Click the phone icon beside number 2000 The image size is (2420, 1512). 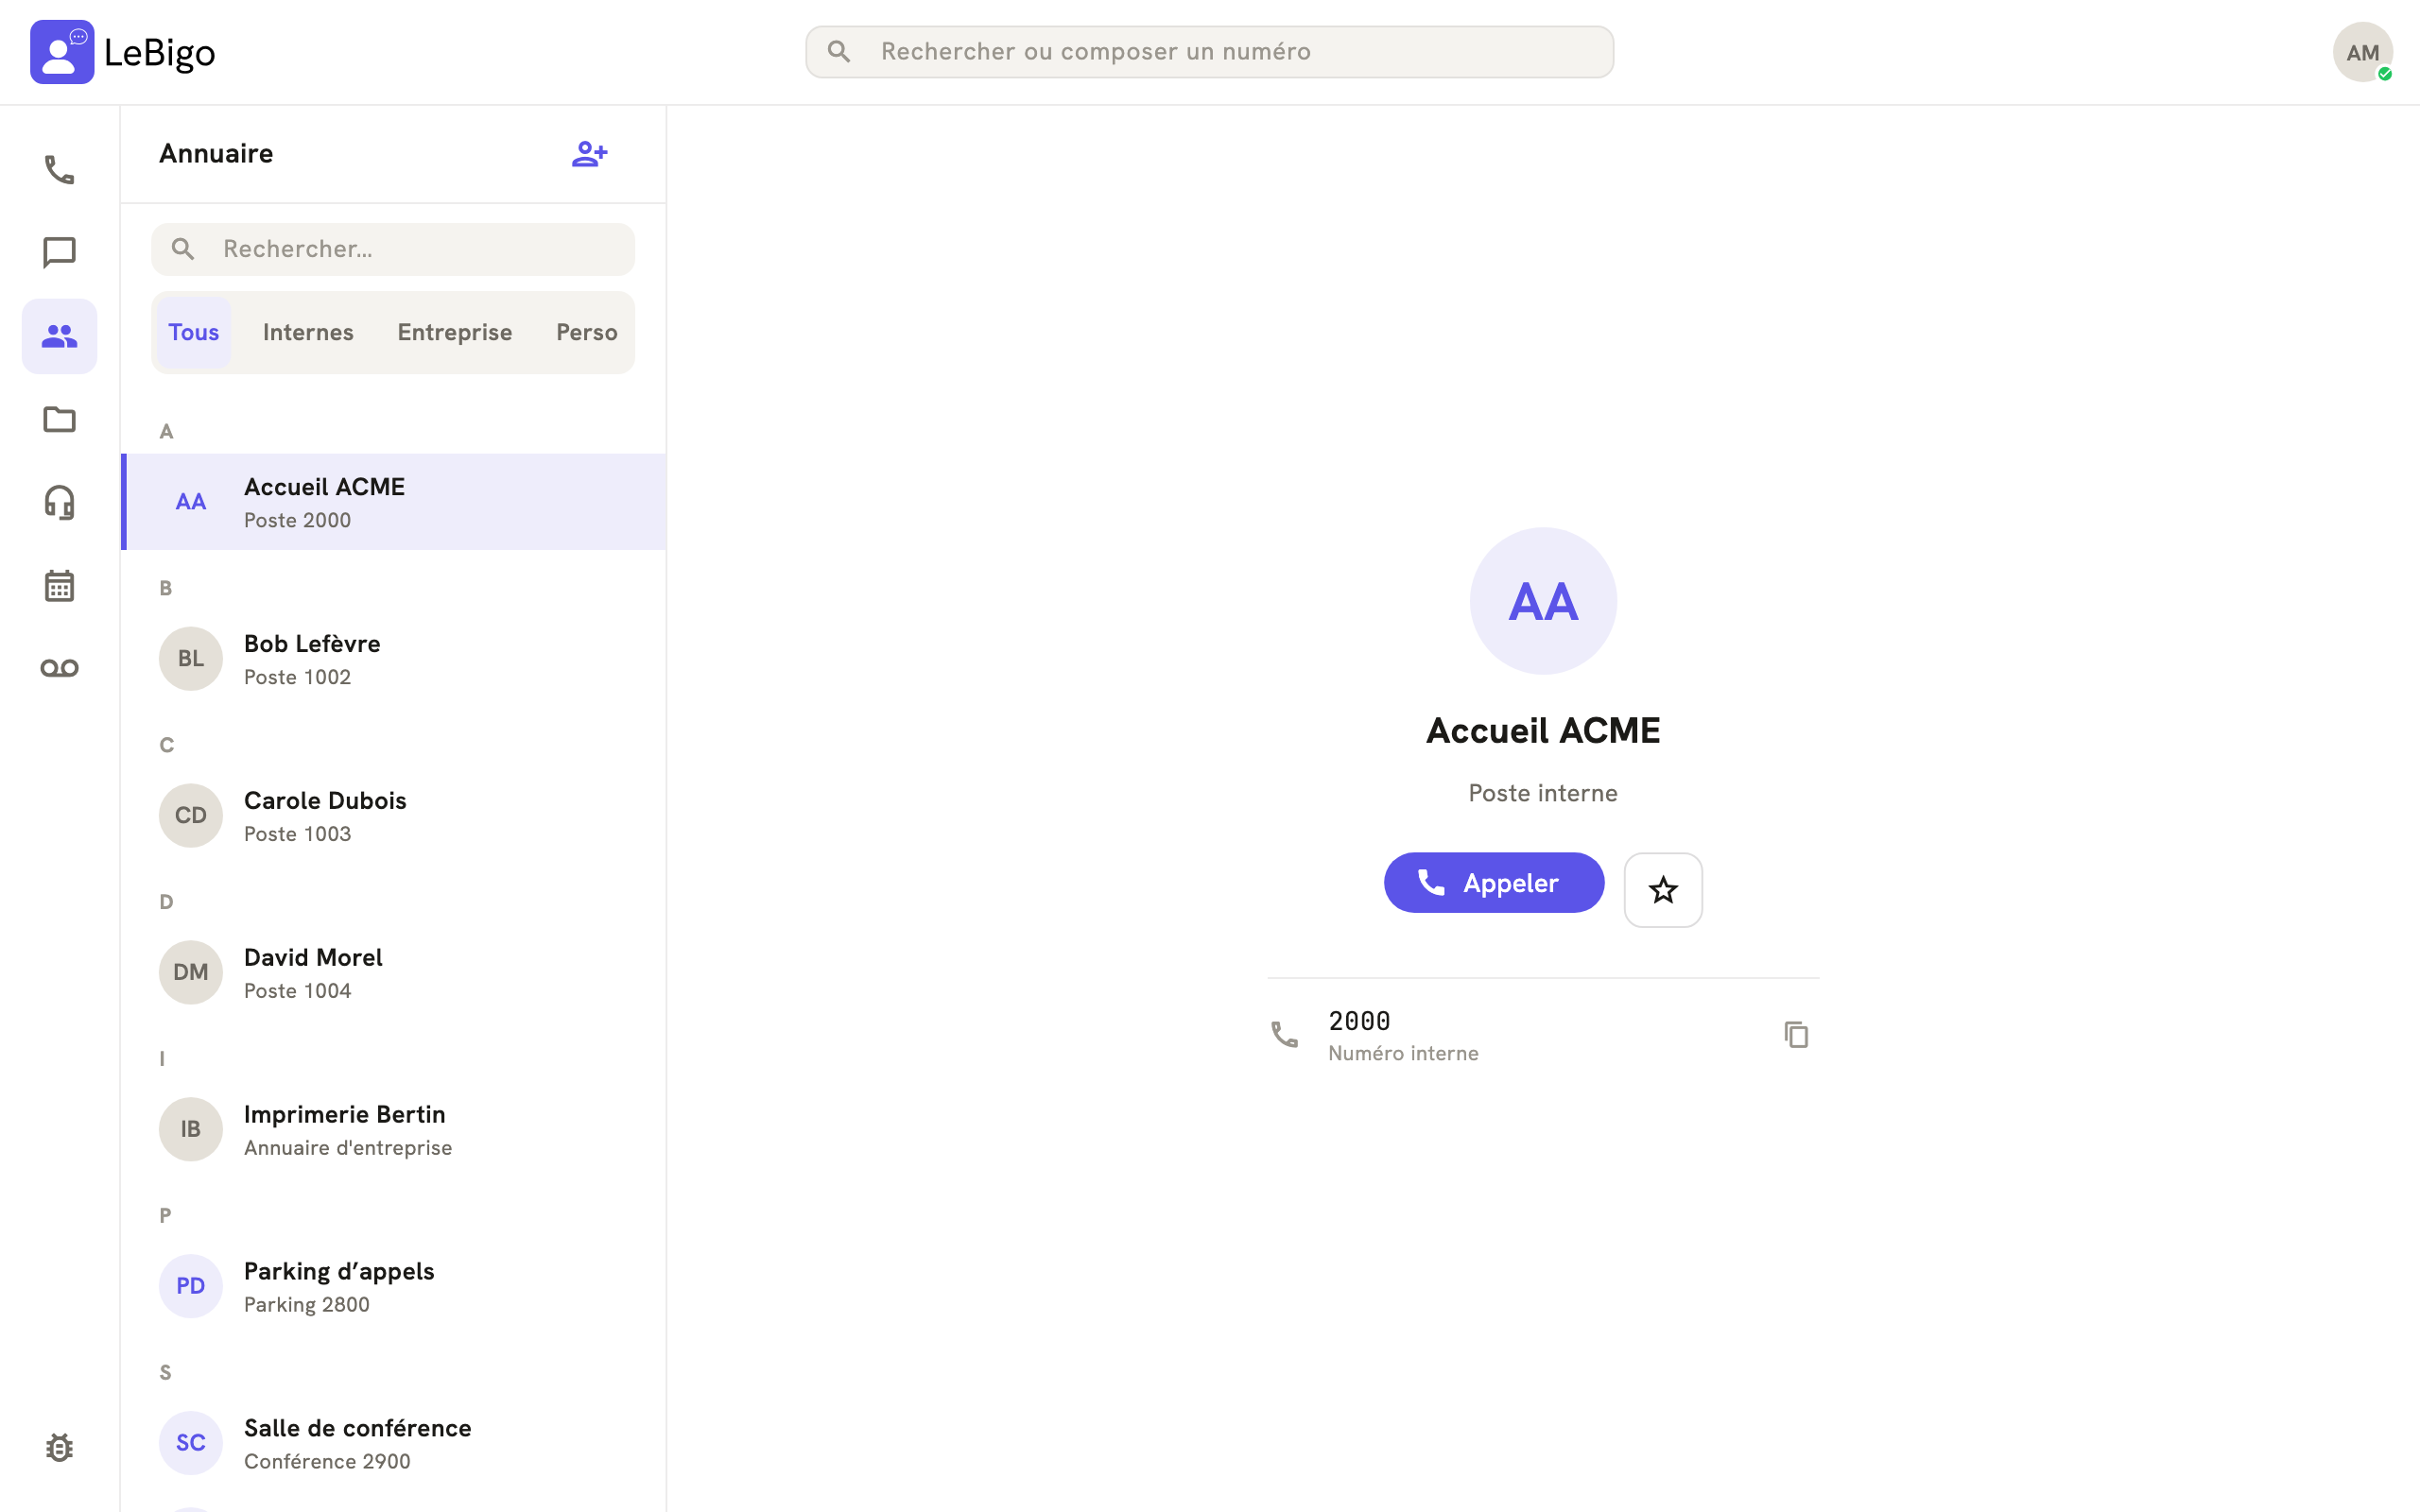(1285, 1034)
